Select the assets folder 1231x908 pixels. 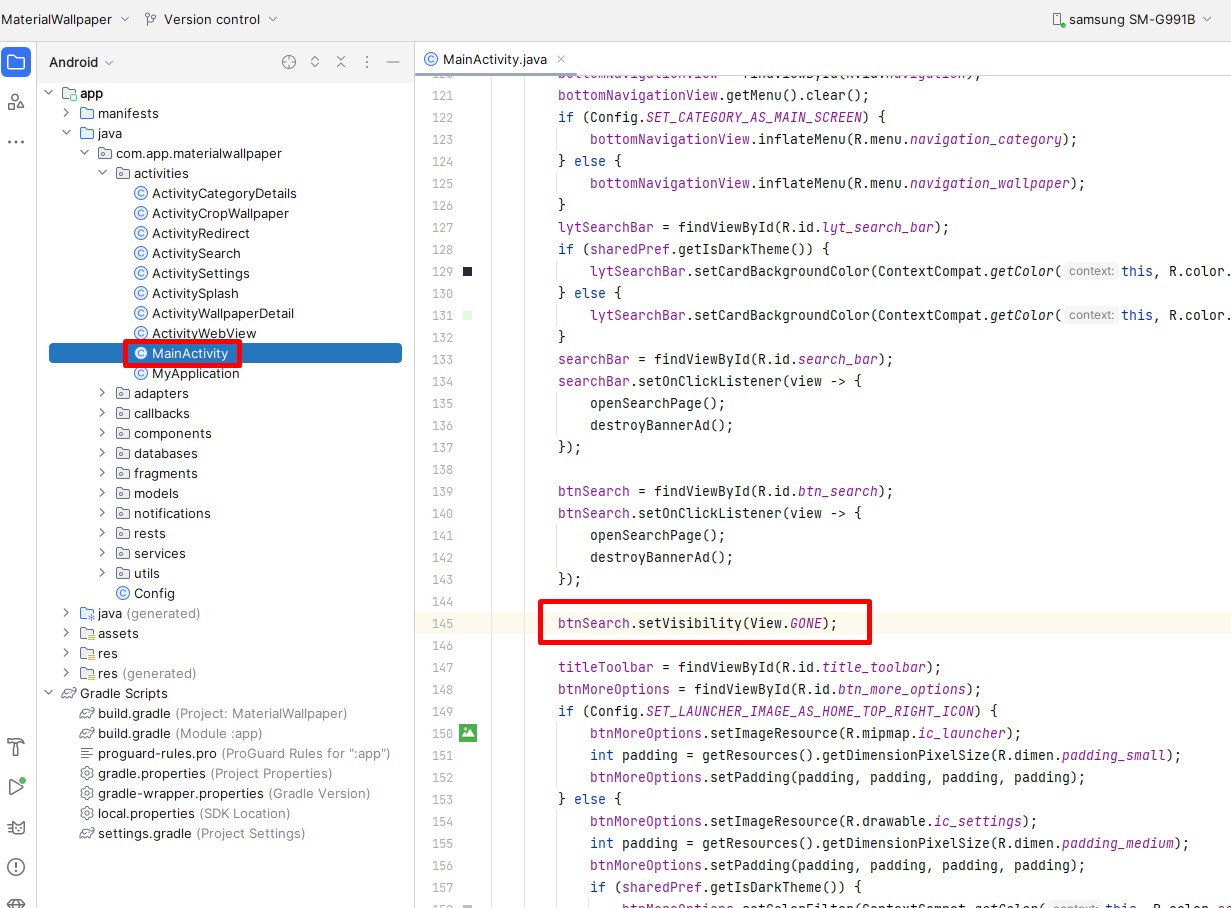click(x=118, y=633)
